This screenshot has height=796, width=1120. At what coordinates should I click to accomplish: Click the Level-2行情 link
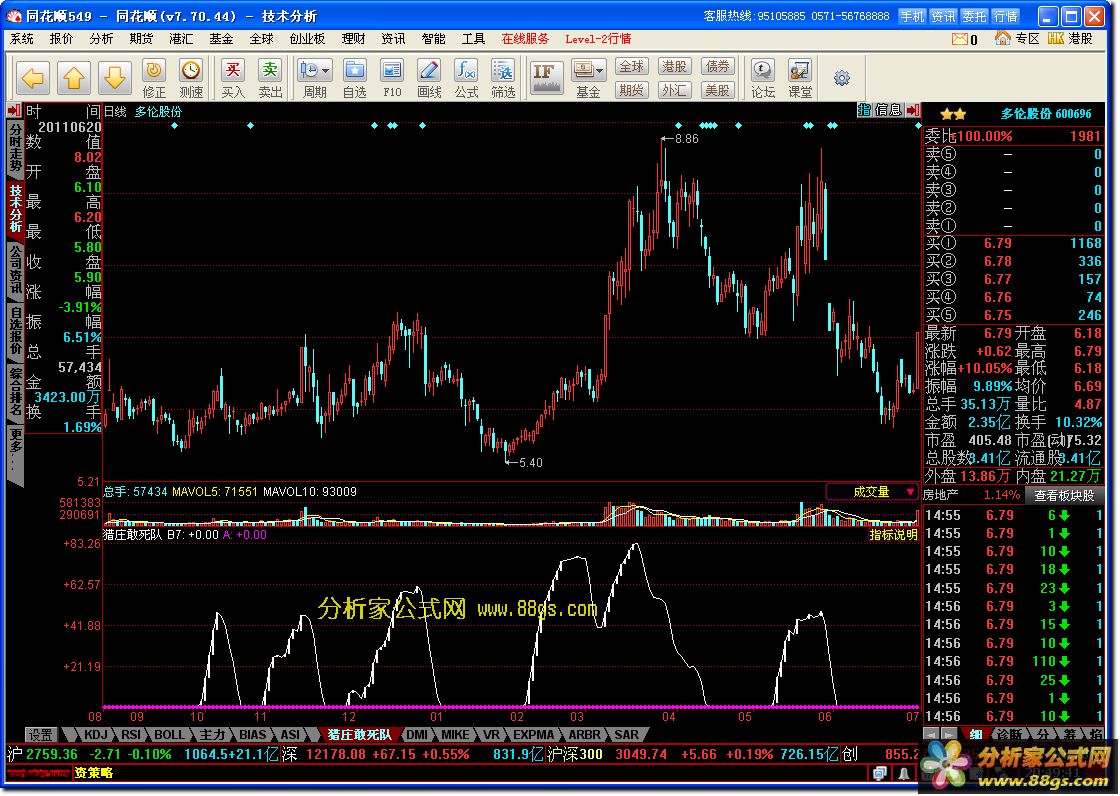598,39
